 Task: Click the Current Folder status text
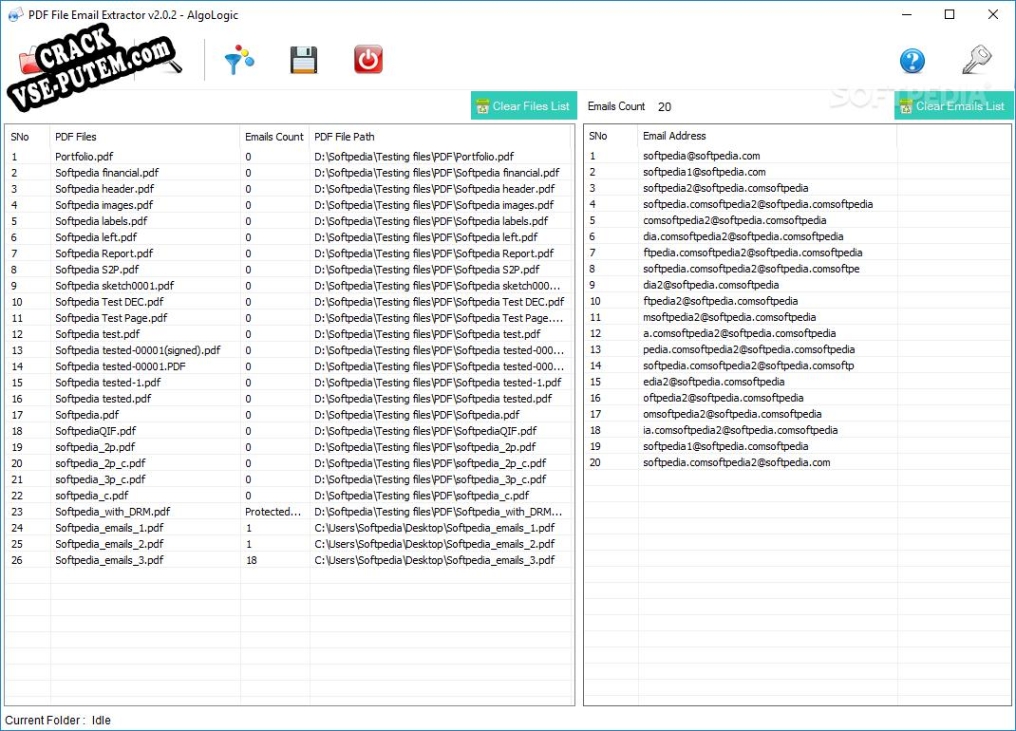[x=58, y=720]
